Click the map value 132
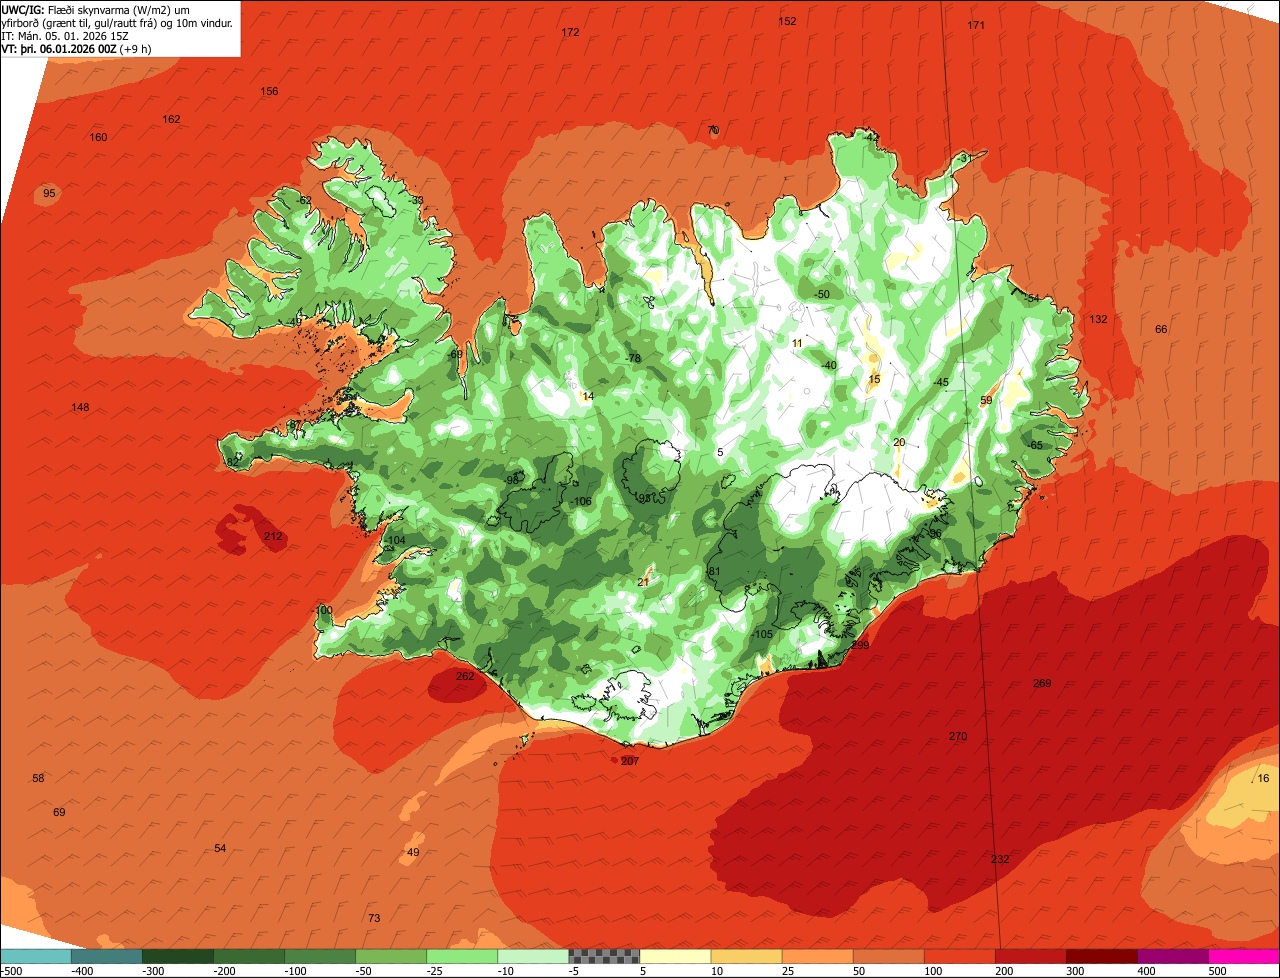 click(1099, 320)
